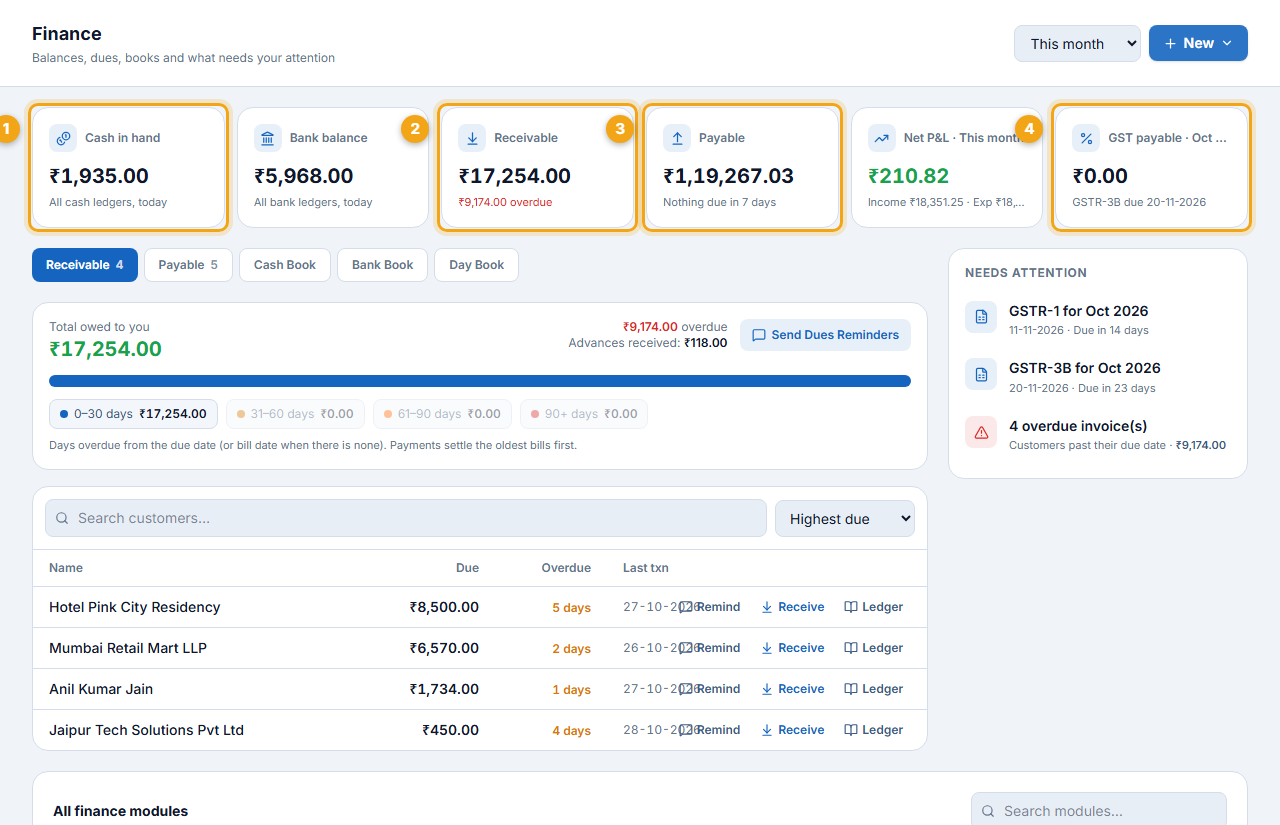This screenshot has height=825, width=1280.
Task: Click the Receive icon for Hotel Pink City Residency
Action: [x=767, y=607]
